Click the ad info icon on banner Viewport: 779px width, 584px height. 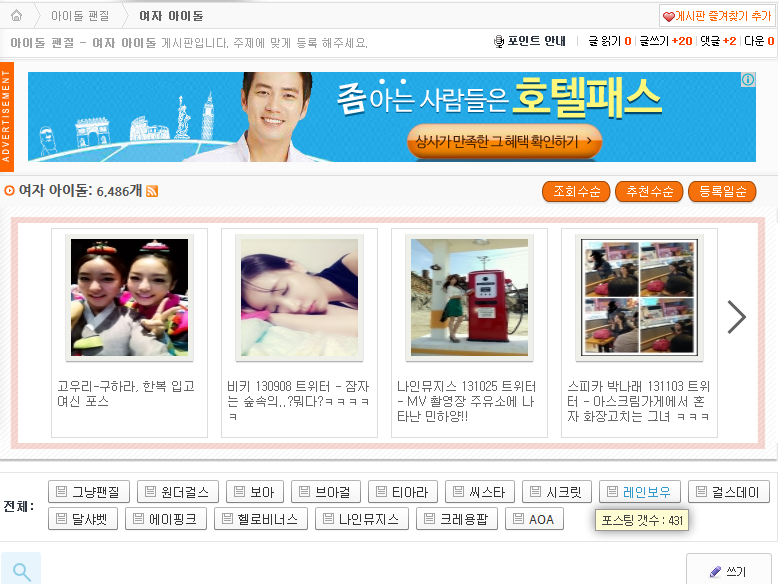(x=748, y=80)
